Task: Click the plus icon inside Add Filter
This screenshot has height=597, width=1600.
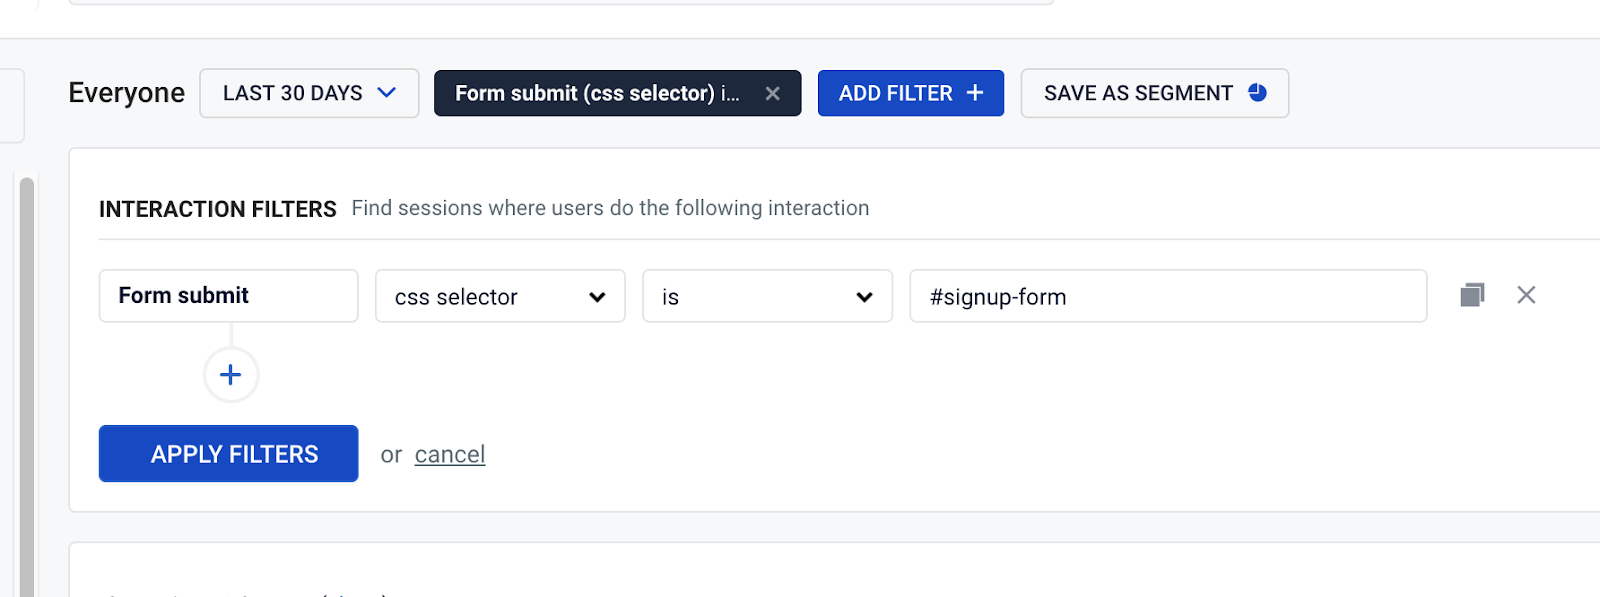Action: tap(974, 93)
